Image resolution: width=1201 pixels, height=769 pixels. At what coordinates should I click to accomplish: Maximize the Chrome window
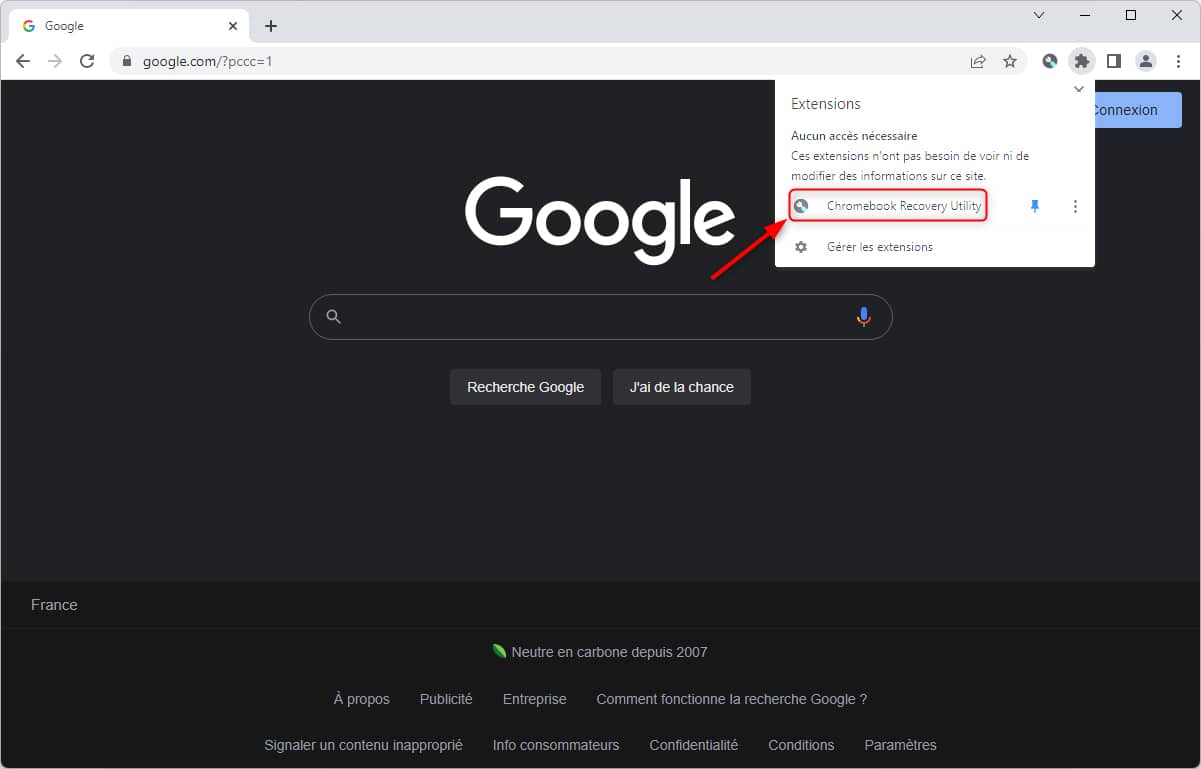coord(1131,15)
